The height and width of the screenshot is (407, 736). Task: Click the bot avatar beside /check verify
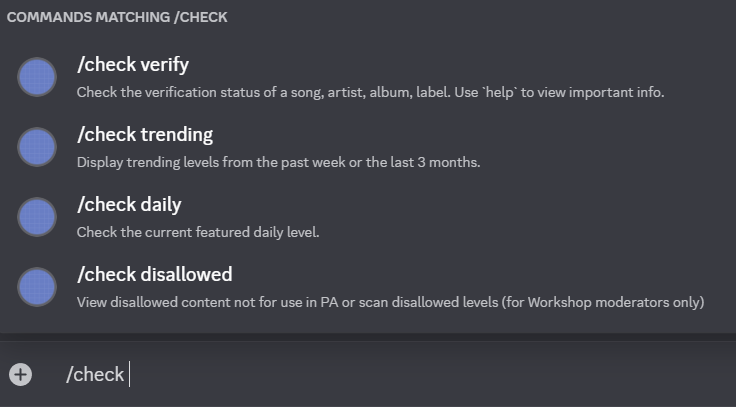[x=37, y=77]
